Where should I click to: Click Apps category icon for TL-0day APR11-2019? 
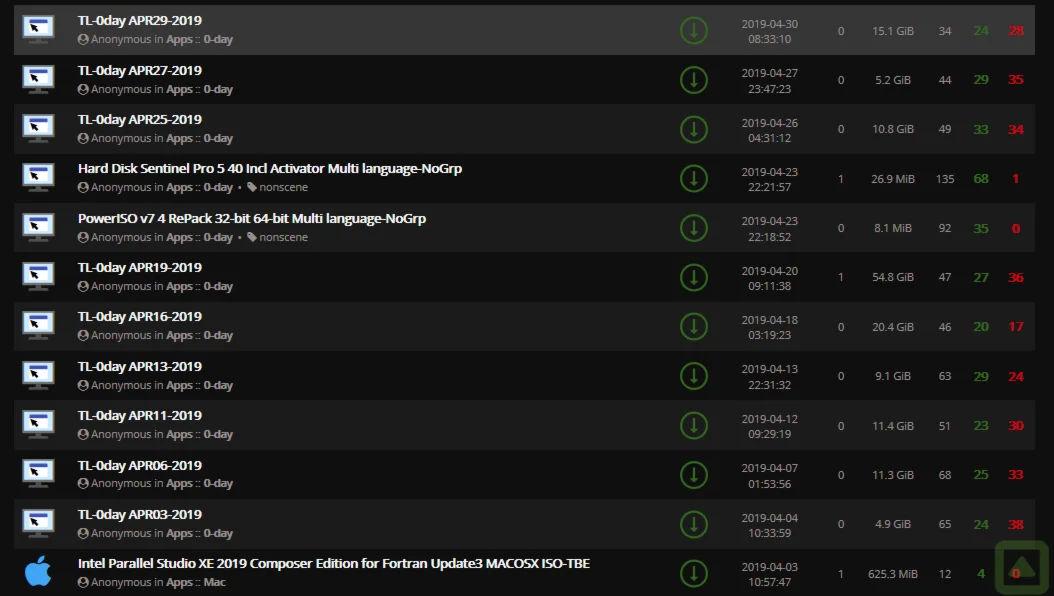tap(38, 425)
